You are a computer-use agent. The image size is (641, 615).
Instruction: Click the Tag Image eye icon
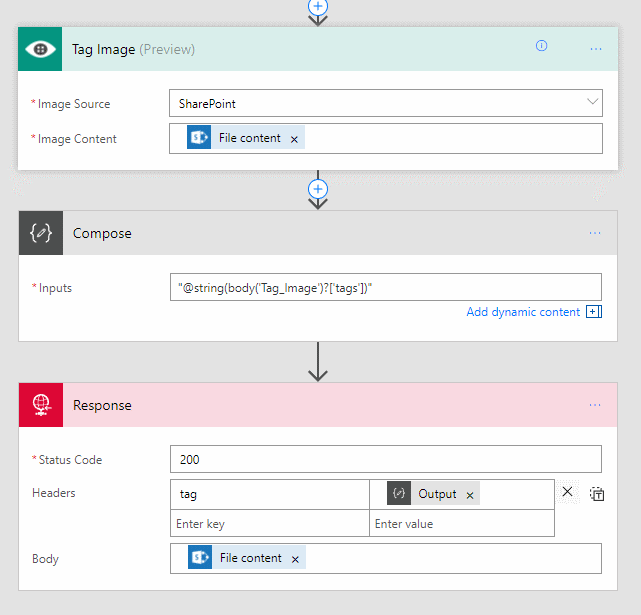[x=40, y=49]
